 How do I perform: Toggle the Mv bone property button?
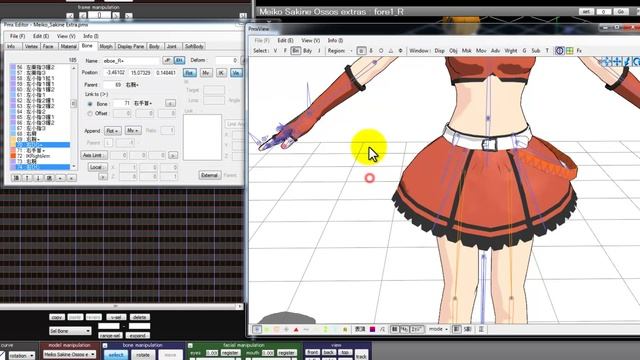coord(206,73)
